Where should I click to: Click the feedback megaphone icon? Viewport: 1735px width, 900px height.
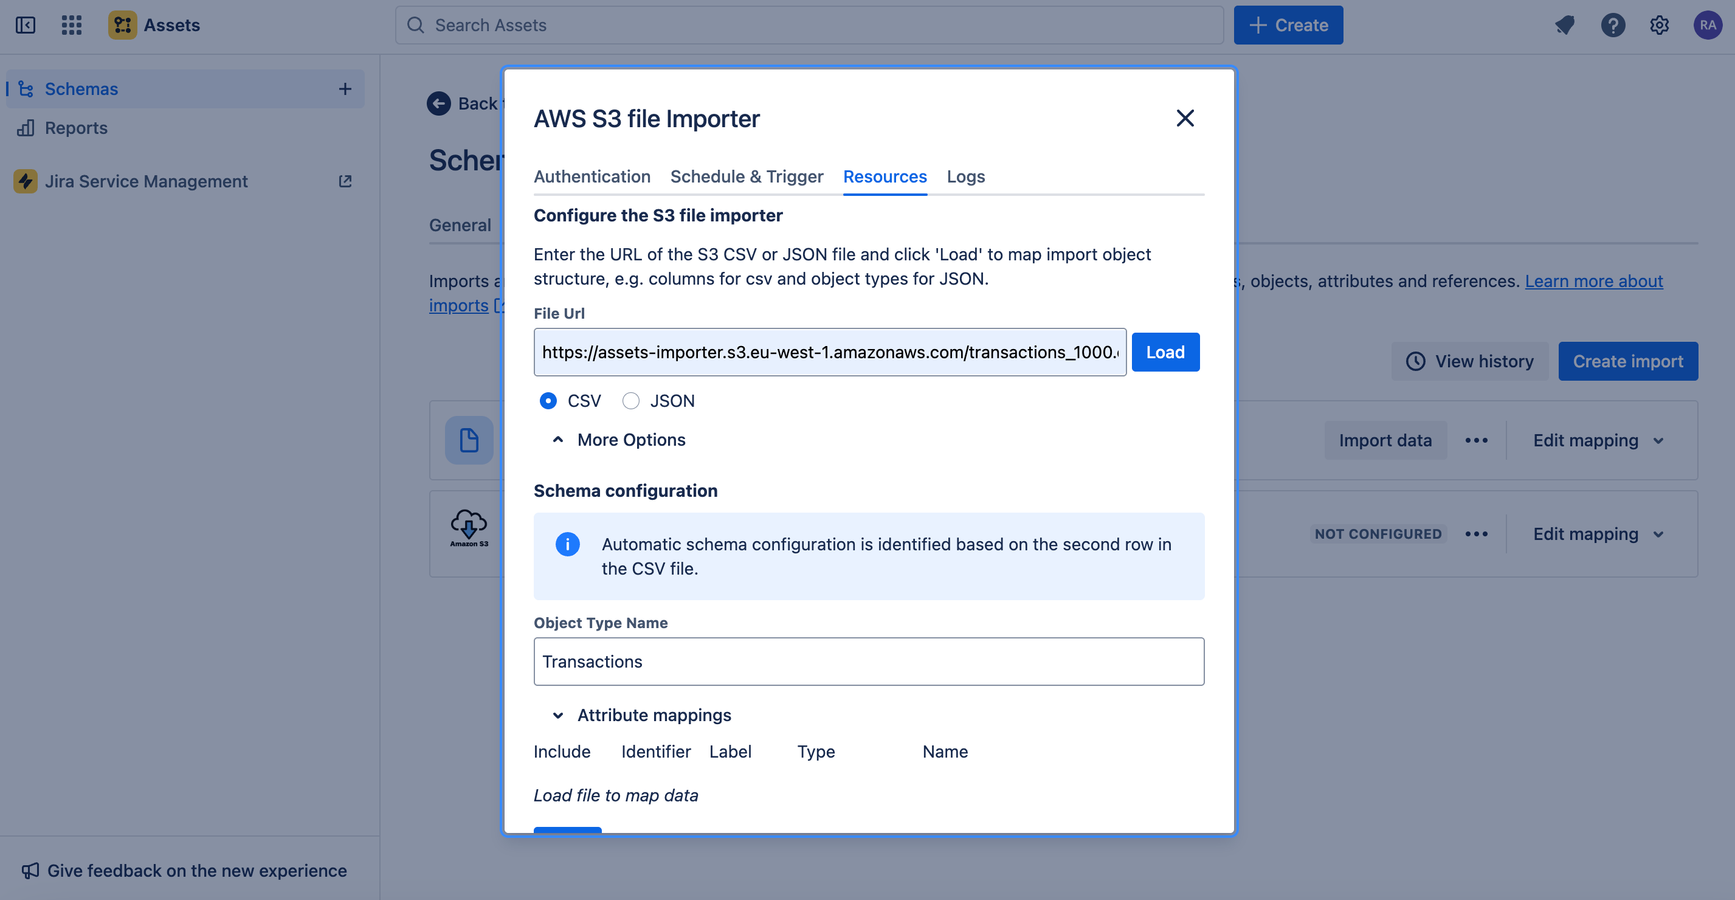(31, 871)
